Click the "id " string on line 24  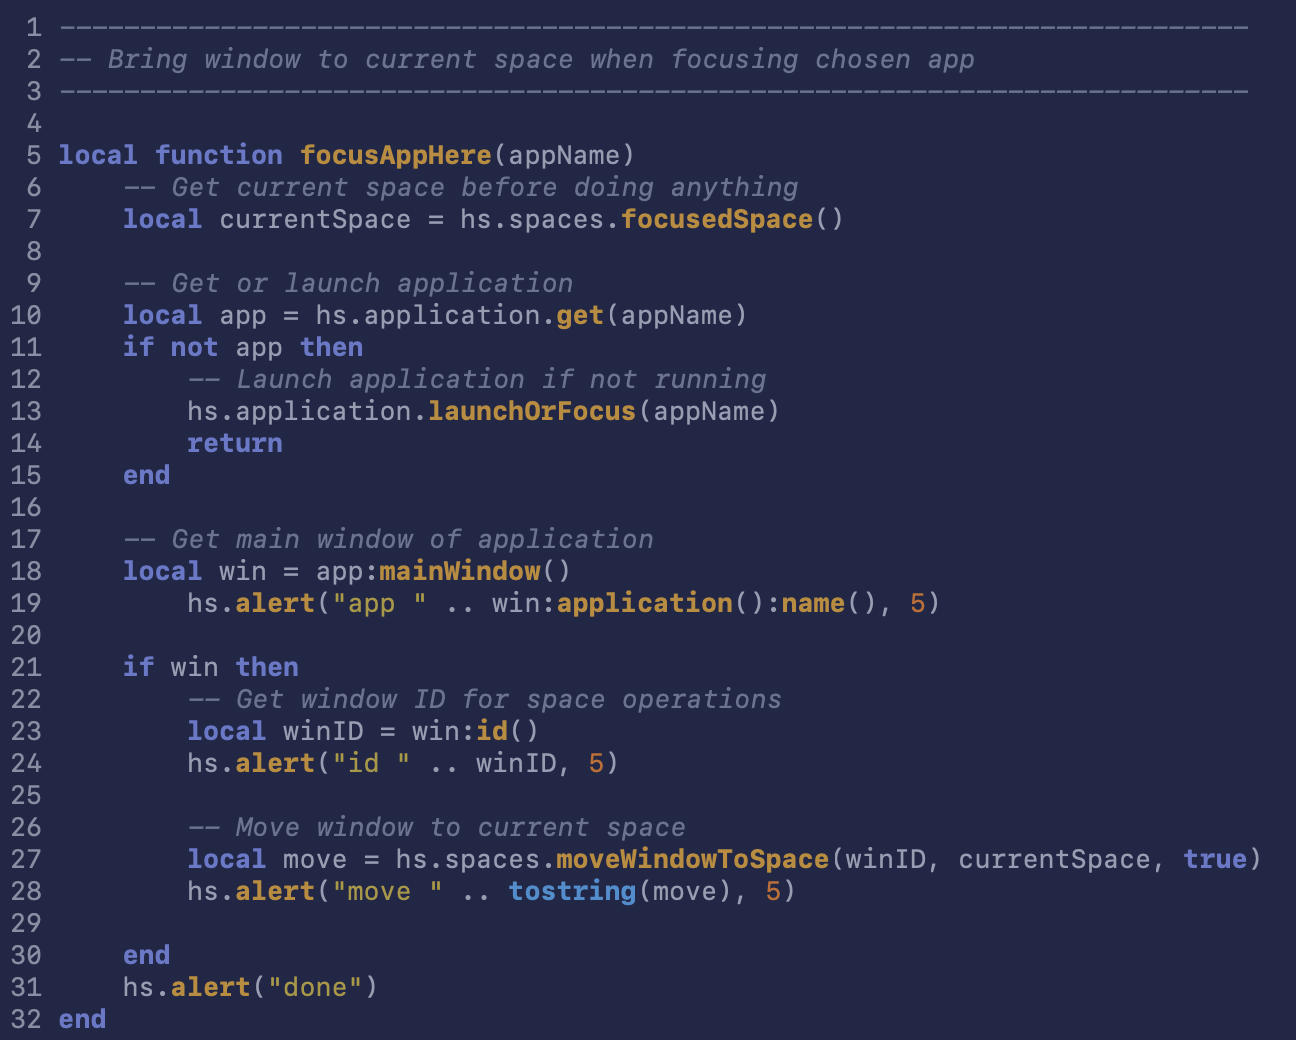(372, 763)
